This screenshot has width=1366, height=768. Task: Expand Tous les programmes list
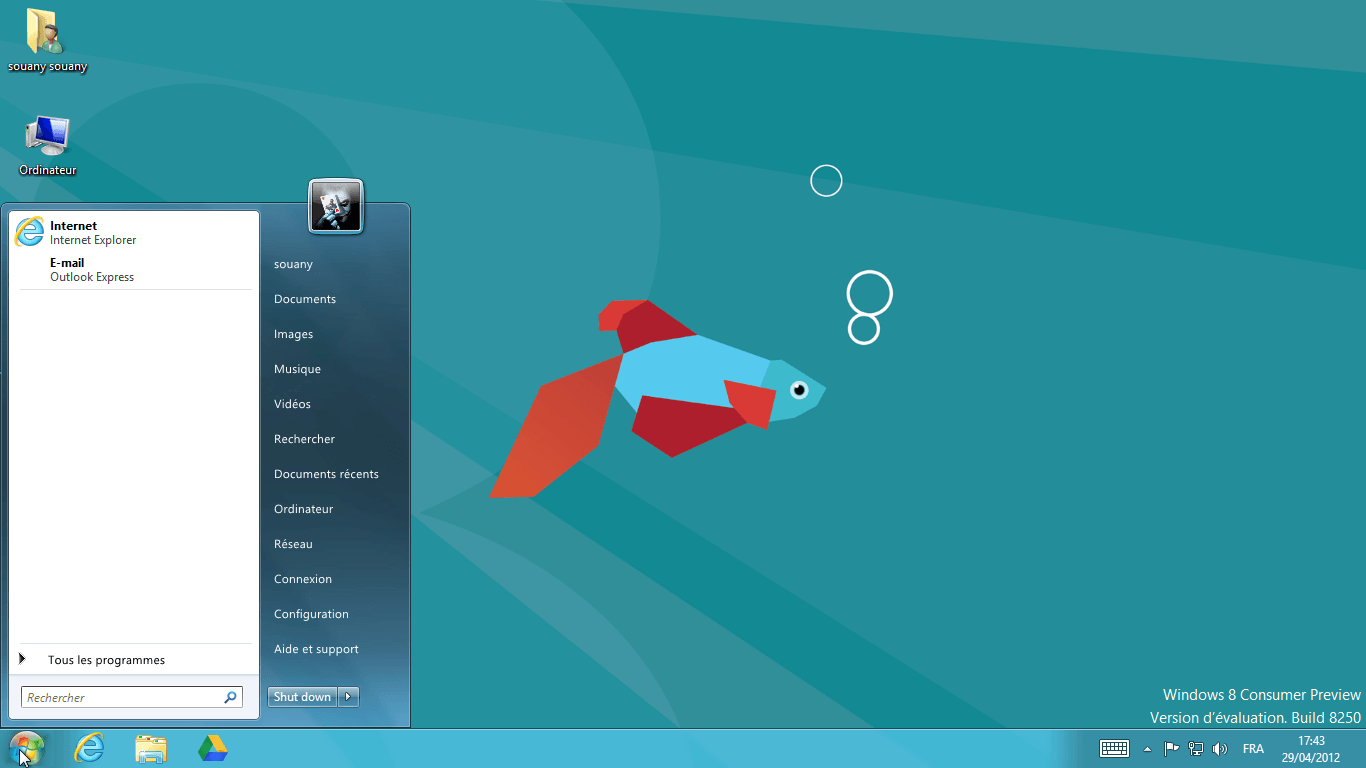click(x=106, y=660)
